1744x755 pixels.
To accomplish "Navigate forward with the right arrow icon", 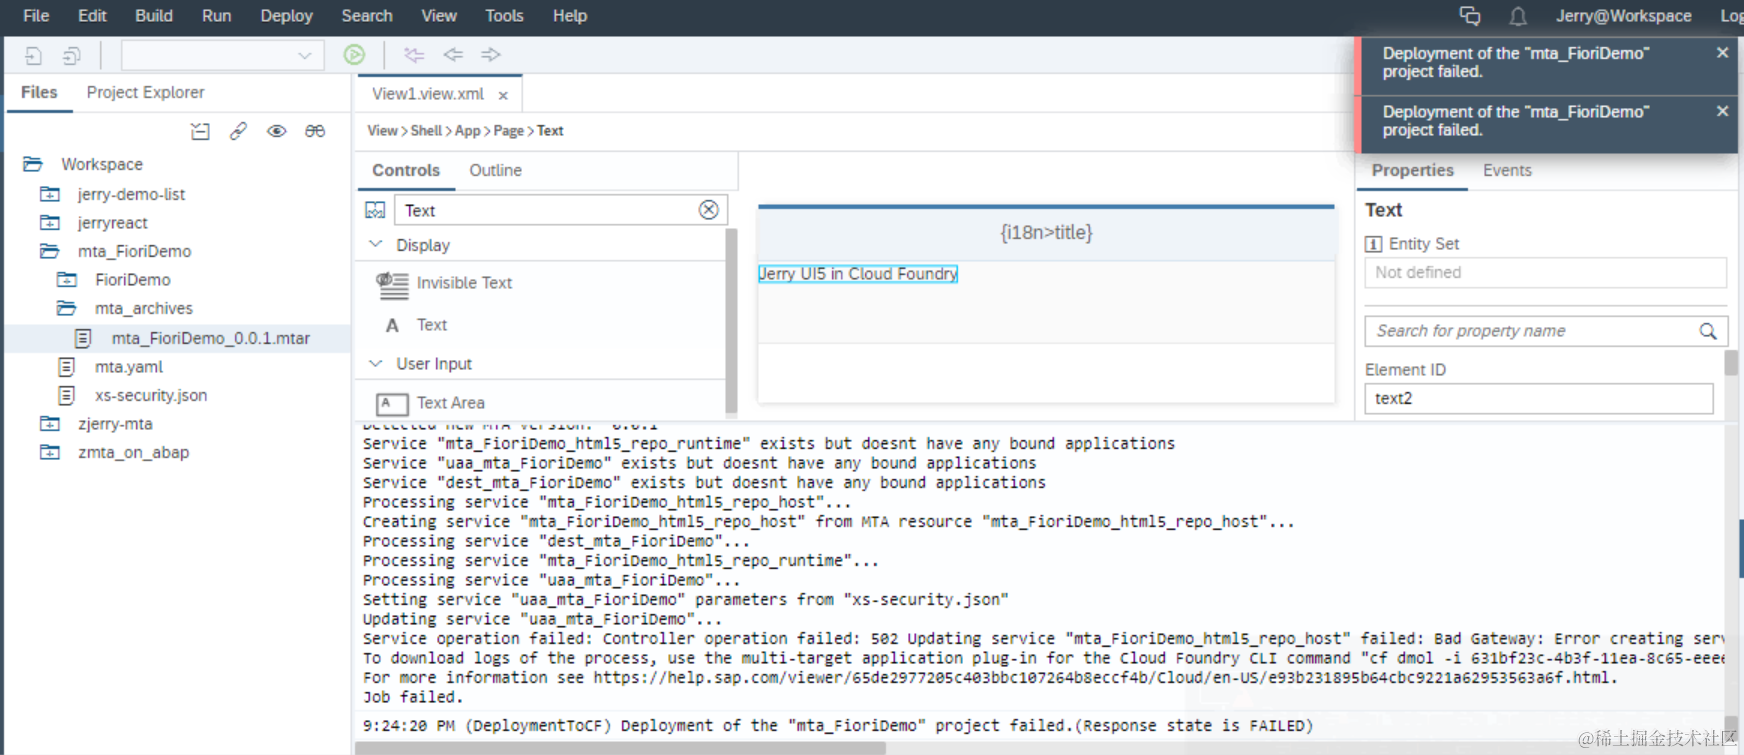I will click(491, 55).
